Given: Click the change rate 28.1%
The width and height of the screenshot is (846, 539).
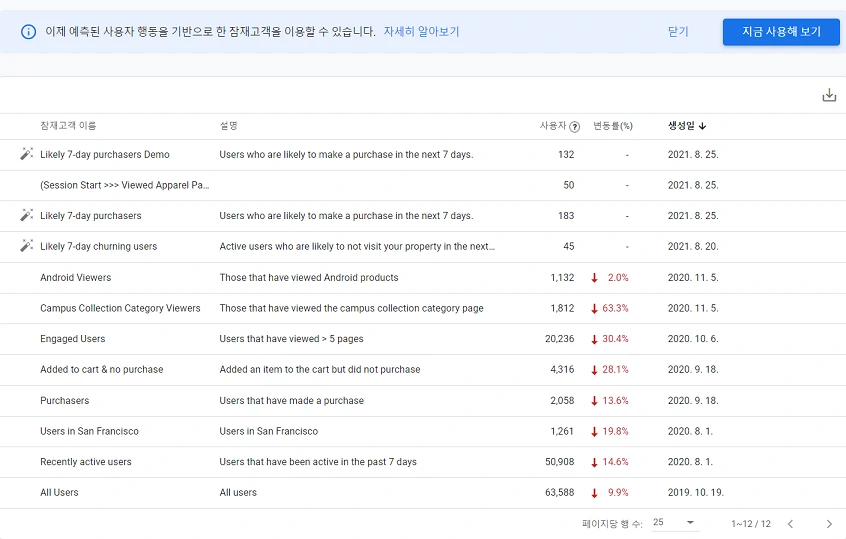Looking at the screenshot, I should coord(615,370).
